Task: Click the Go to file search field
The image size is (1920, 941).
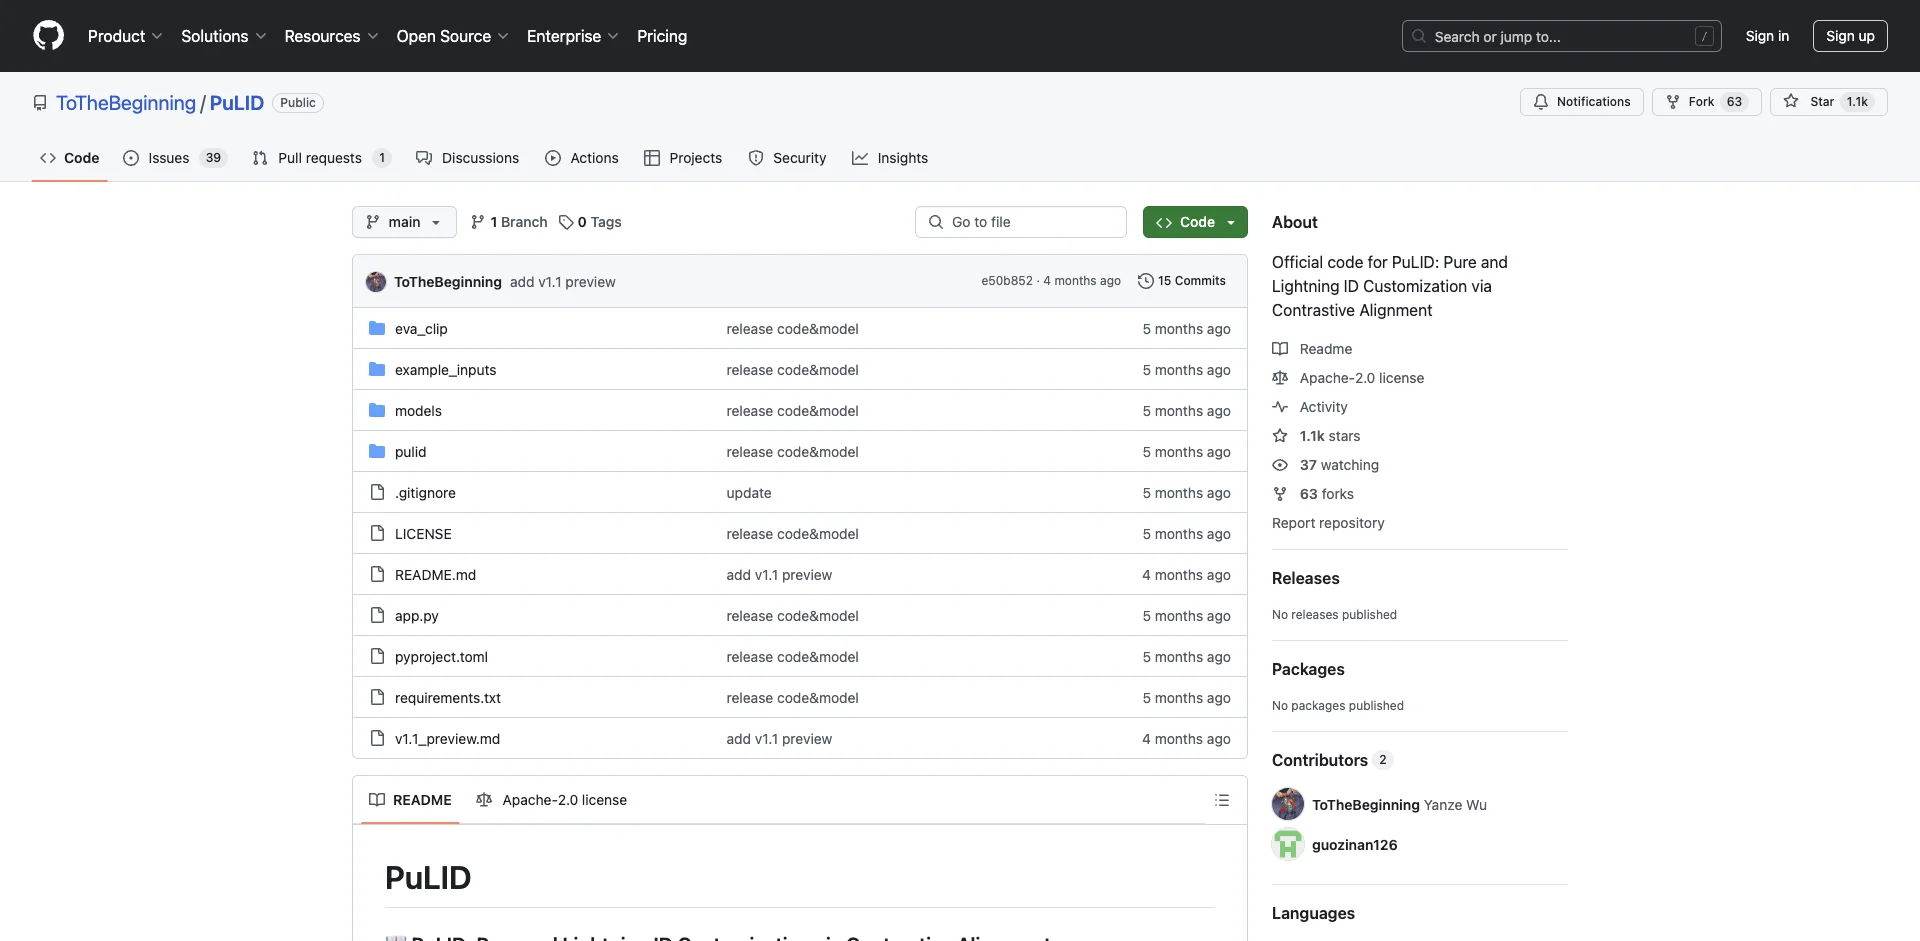Action: tap(1021, 222)
